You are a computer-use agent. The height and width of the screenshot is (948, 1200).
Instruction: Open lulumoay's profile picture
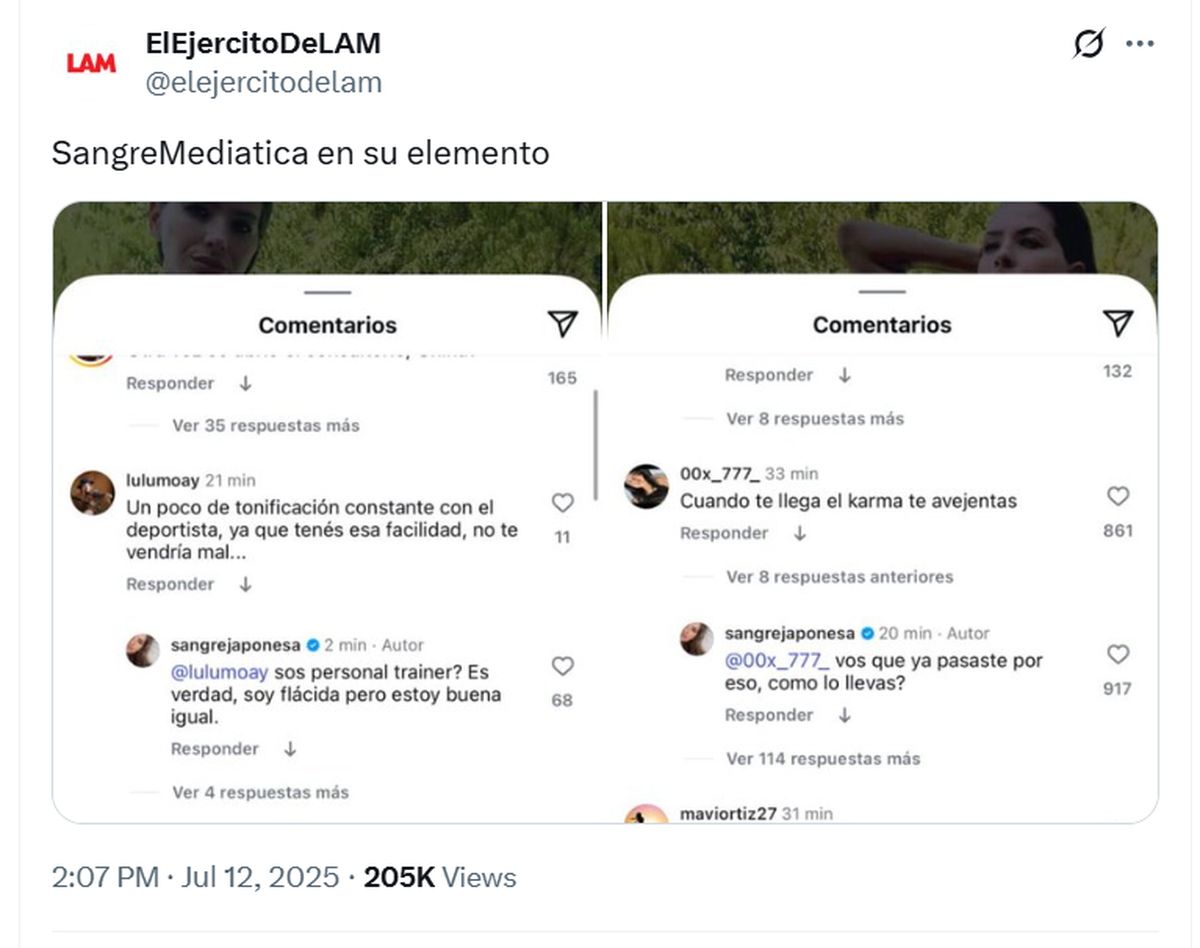tap(92, 493)
